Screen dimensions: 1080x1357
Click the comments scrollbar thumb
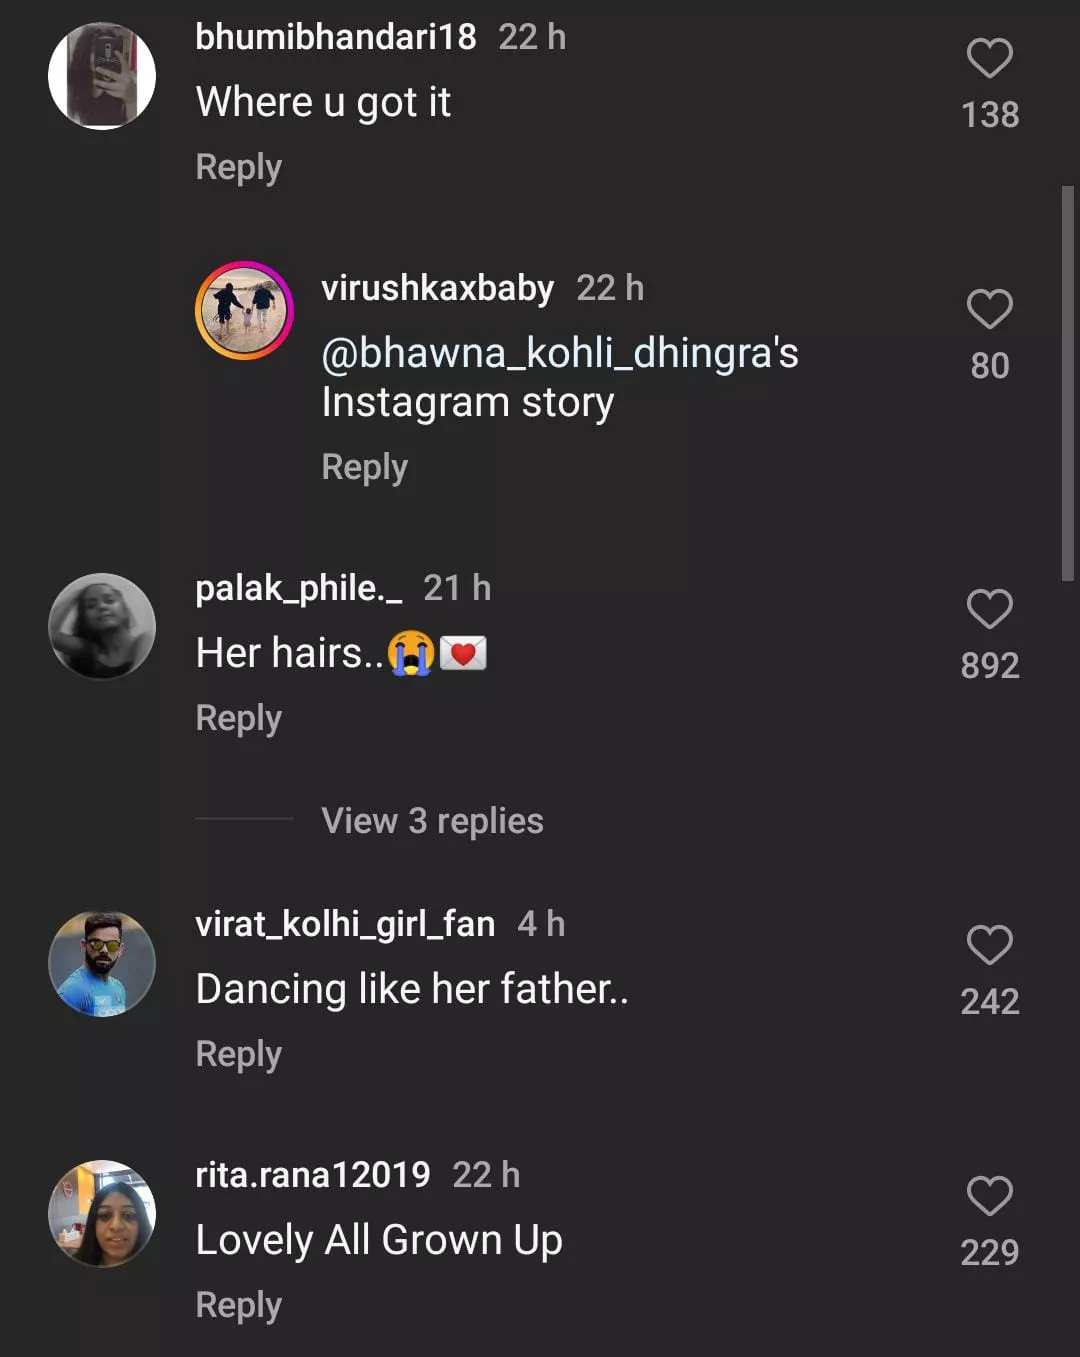click(1067, 382)
